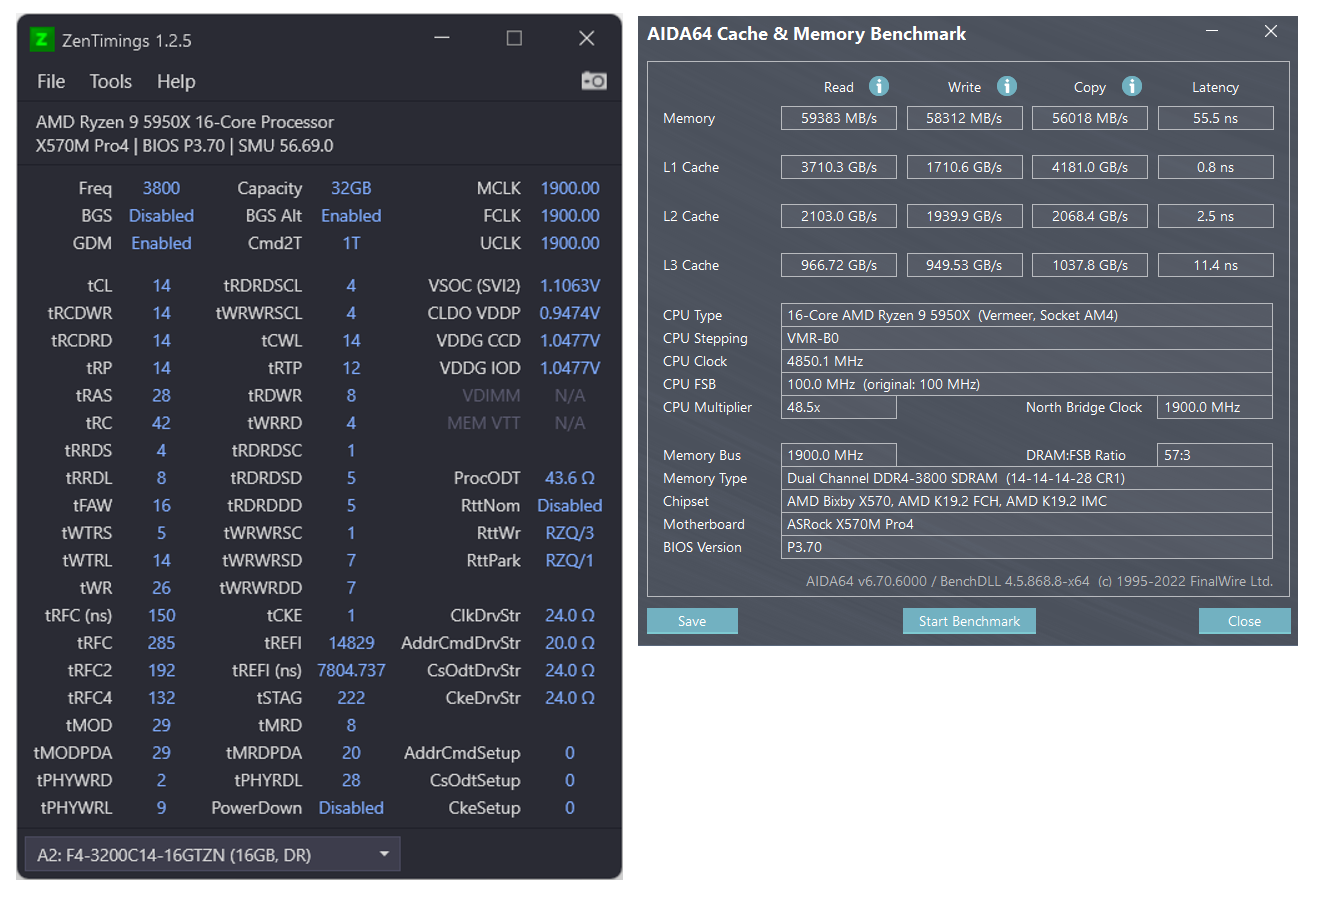The width and height of the screenshot is (1341, 901).
Task: Click the Read info icon in AIDA64
Action: [x=879, y=86]
